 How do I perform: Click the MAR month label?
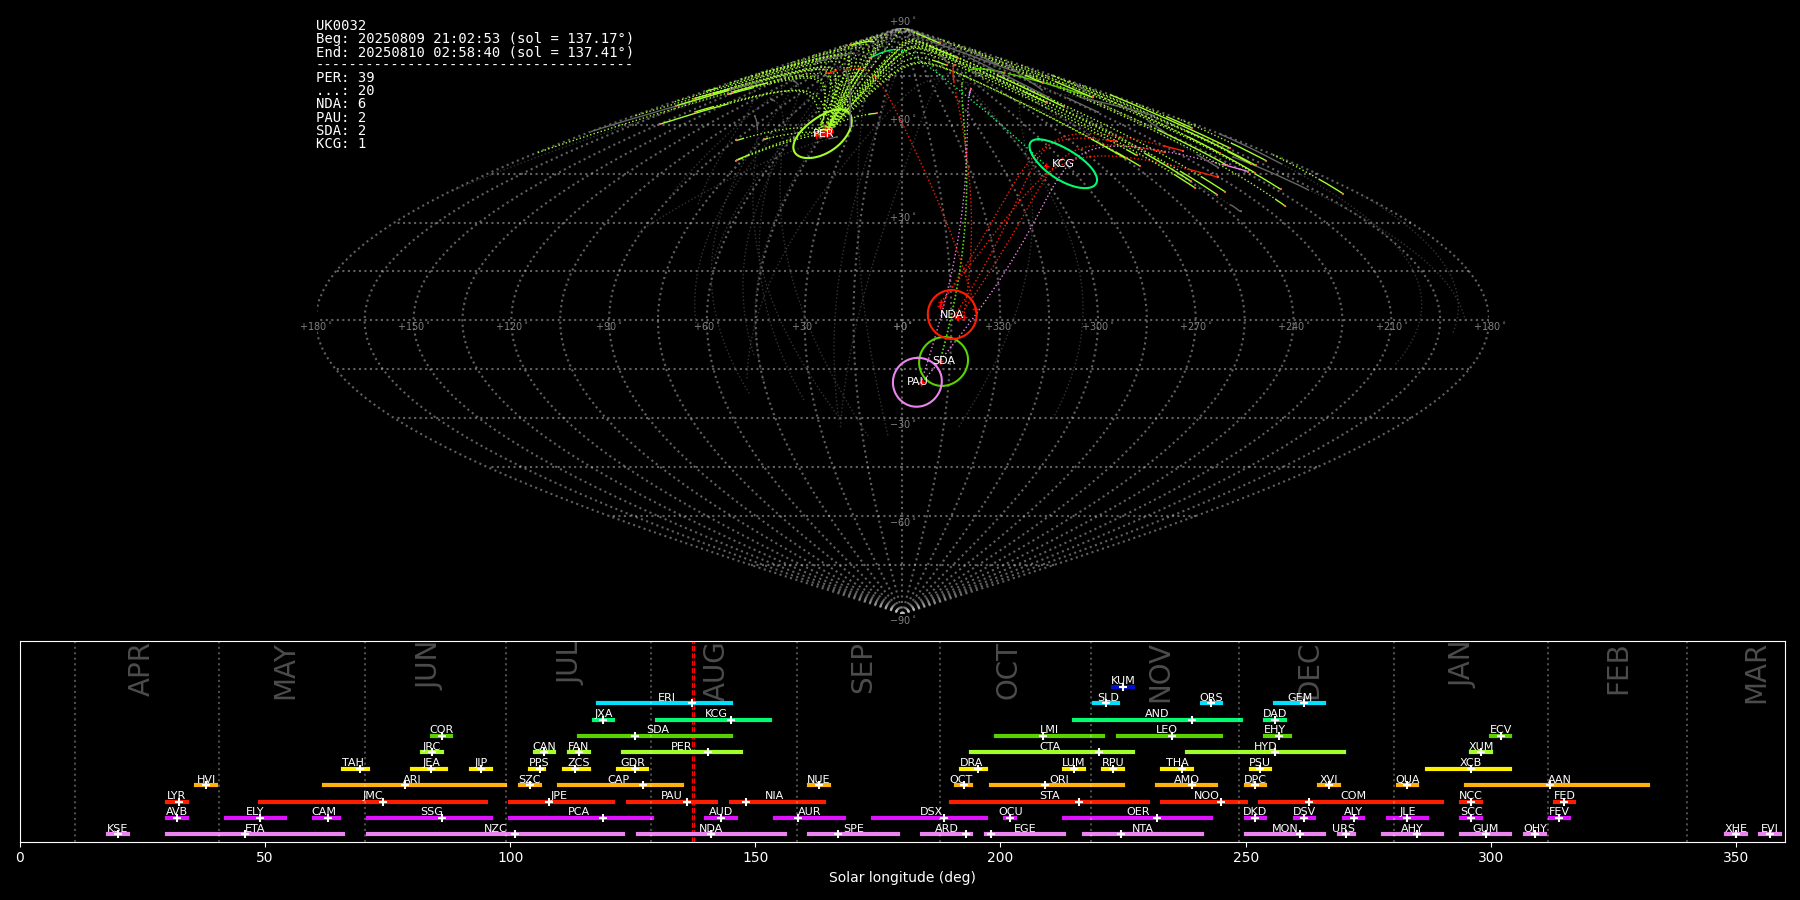point(1756,674)
